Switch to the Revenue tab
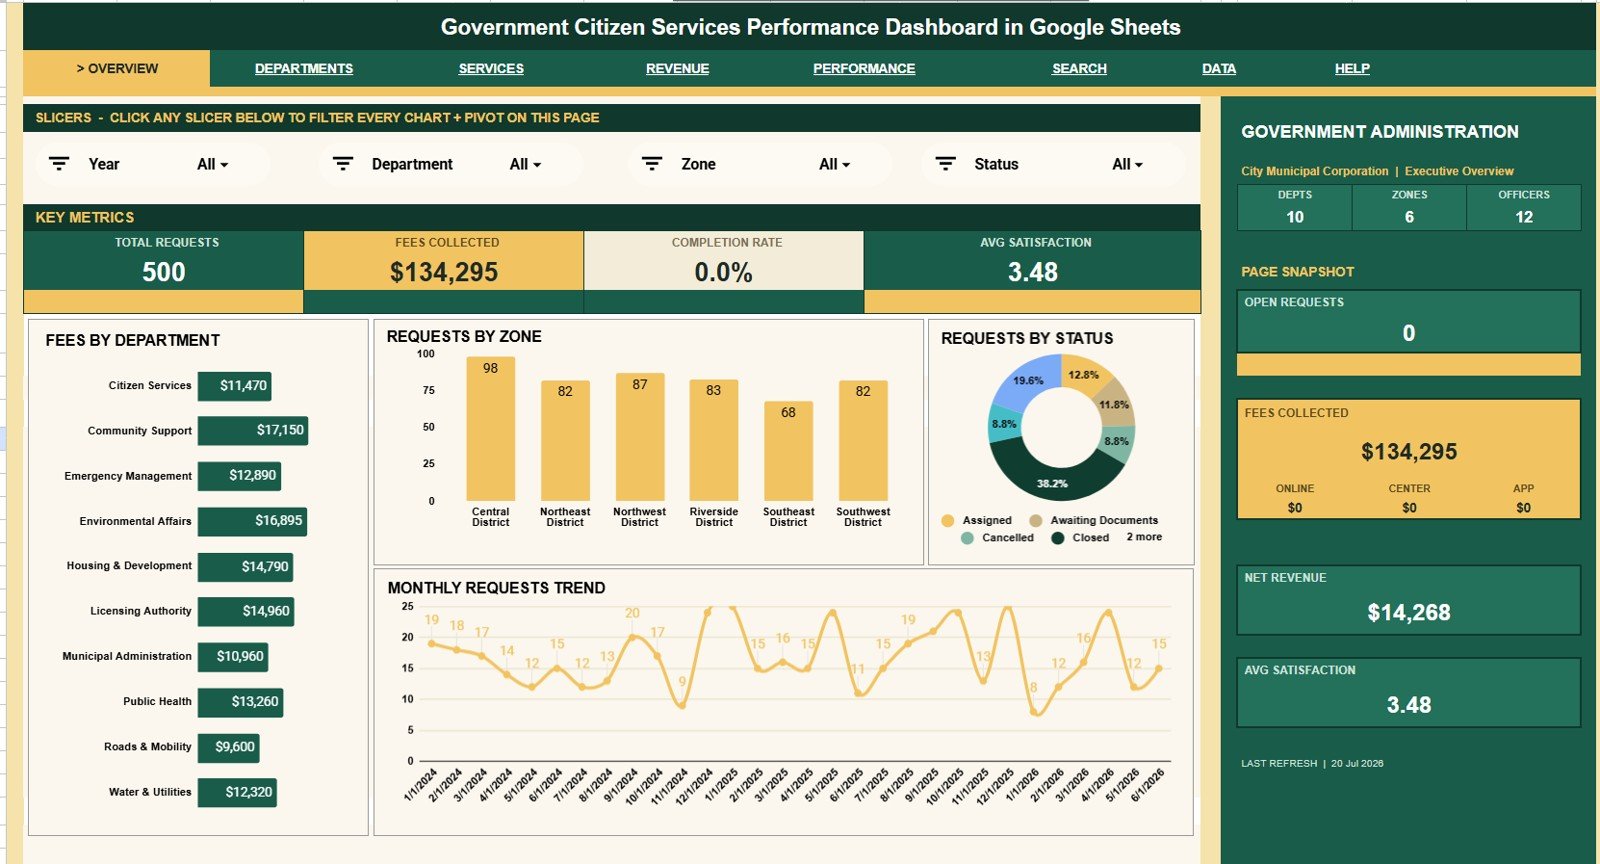 pos(677,68)
